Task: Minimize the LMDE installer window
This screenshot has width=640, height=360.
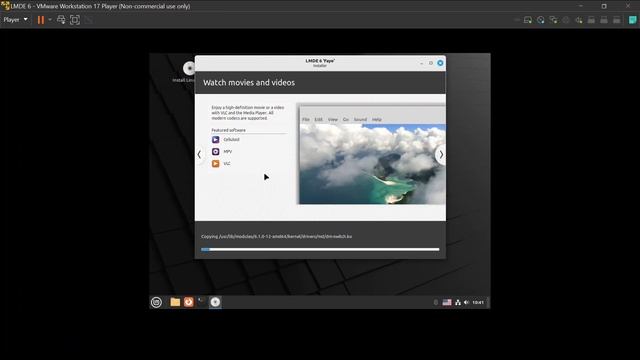Action: 421,63
